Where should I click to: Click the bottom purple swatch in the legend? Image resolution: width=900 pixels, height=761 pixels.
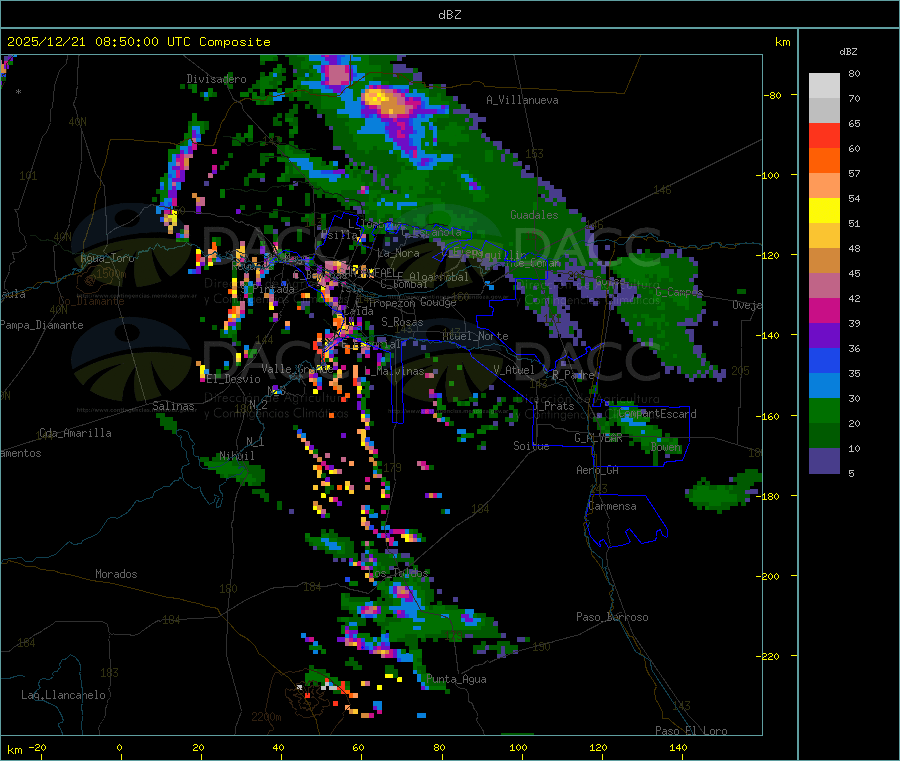coord(824,460)
